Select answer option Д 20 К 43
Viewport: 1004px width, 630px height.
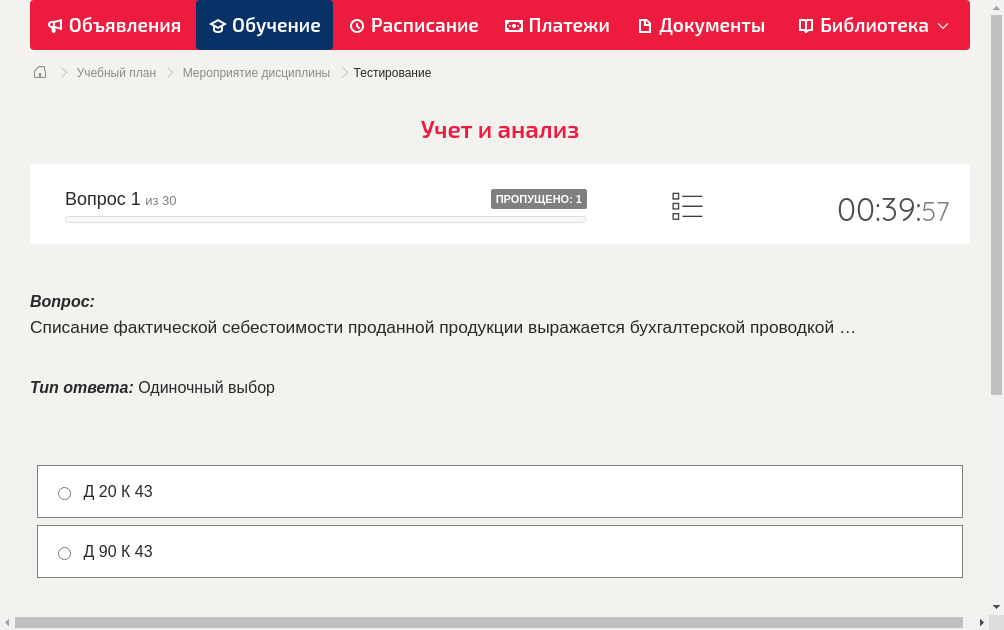pos(64,492)
